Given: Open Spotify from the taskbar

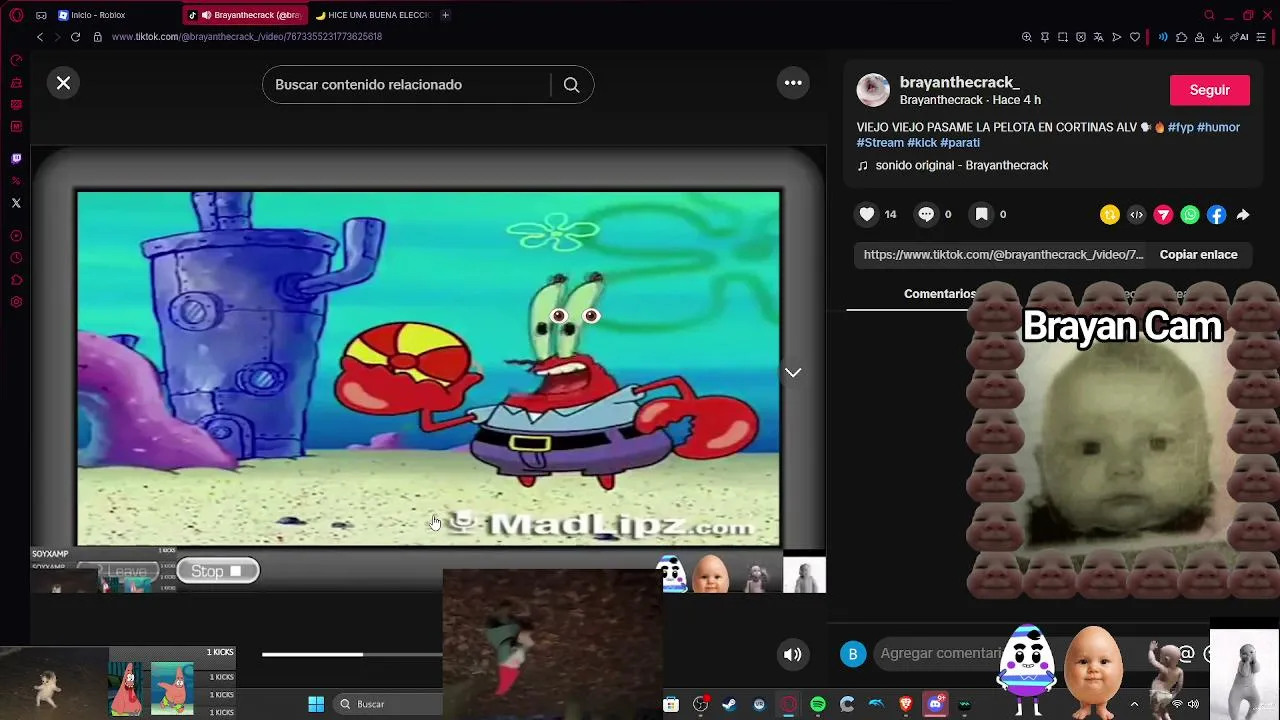Looking at the screenshot, I should point(818,704).
